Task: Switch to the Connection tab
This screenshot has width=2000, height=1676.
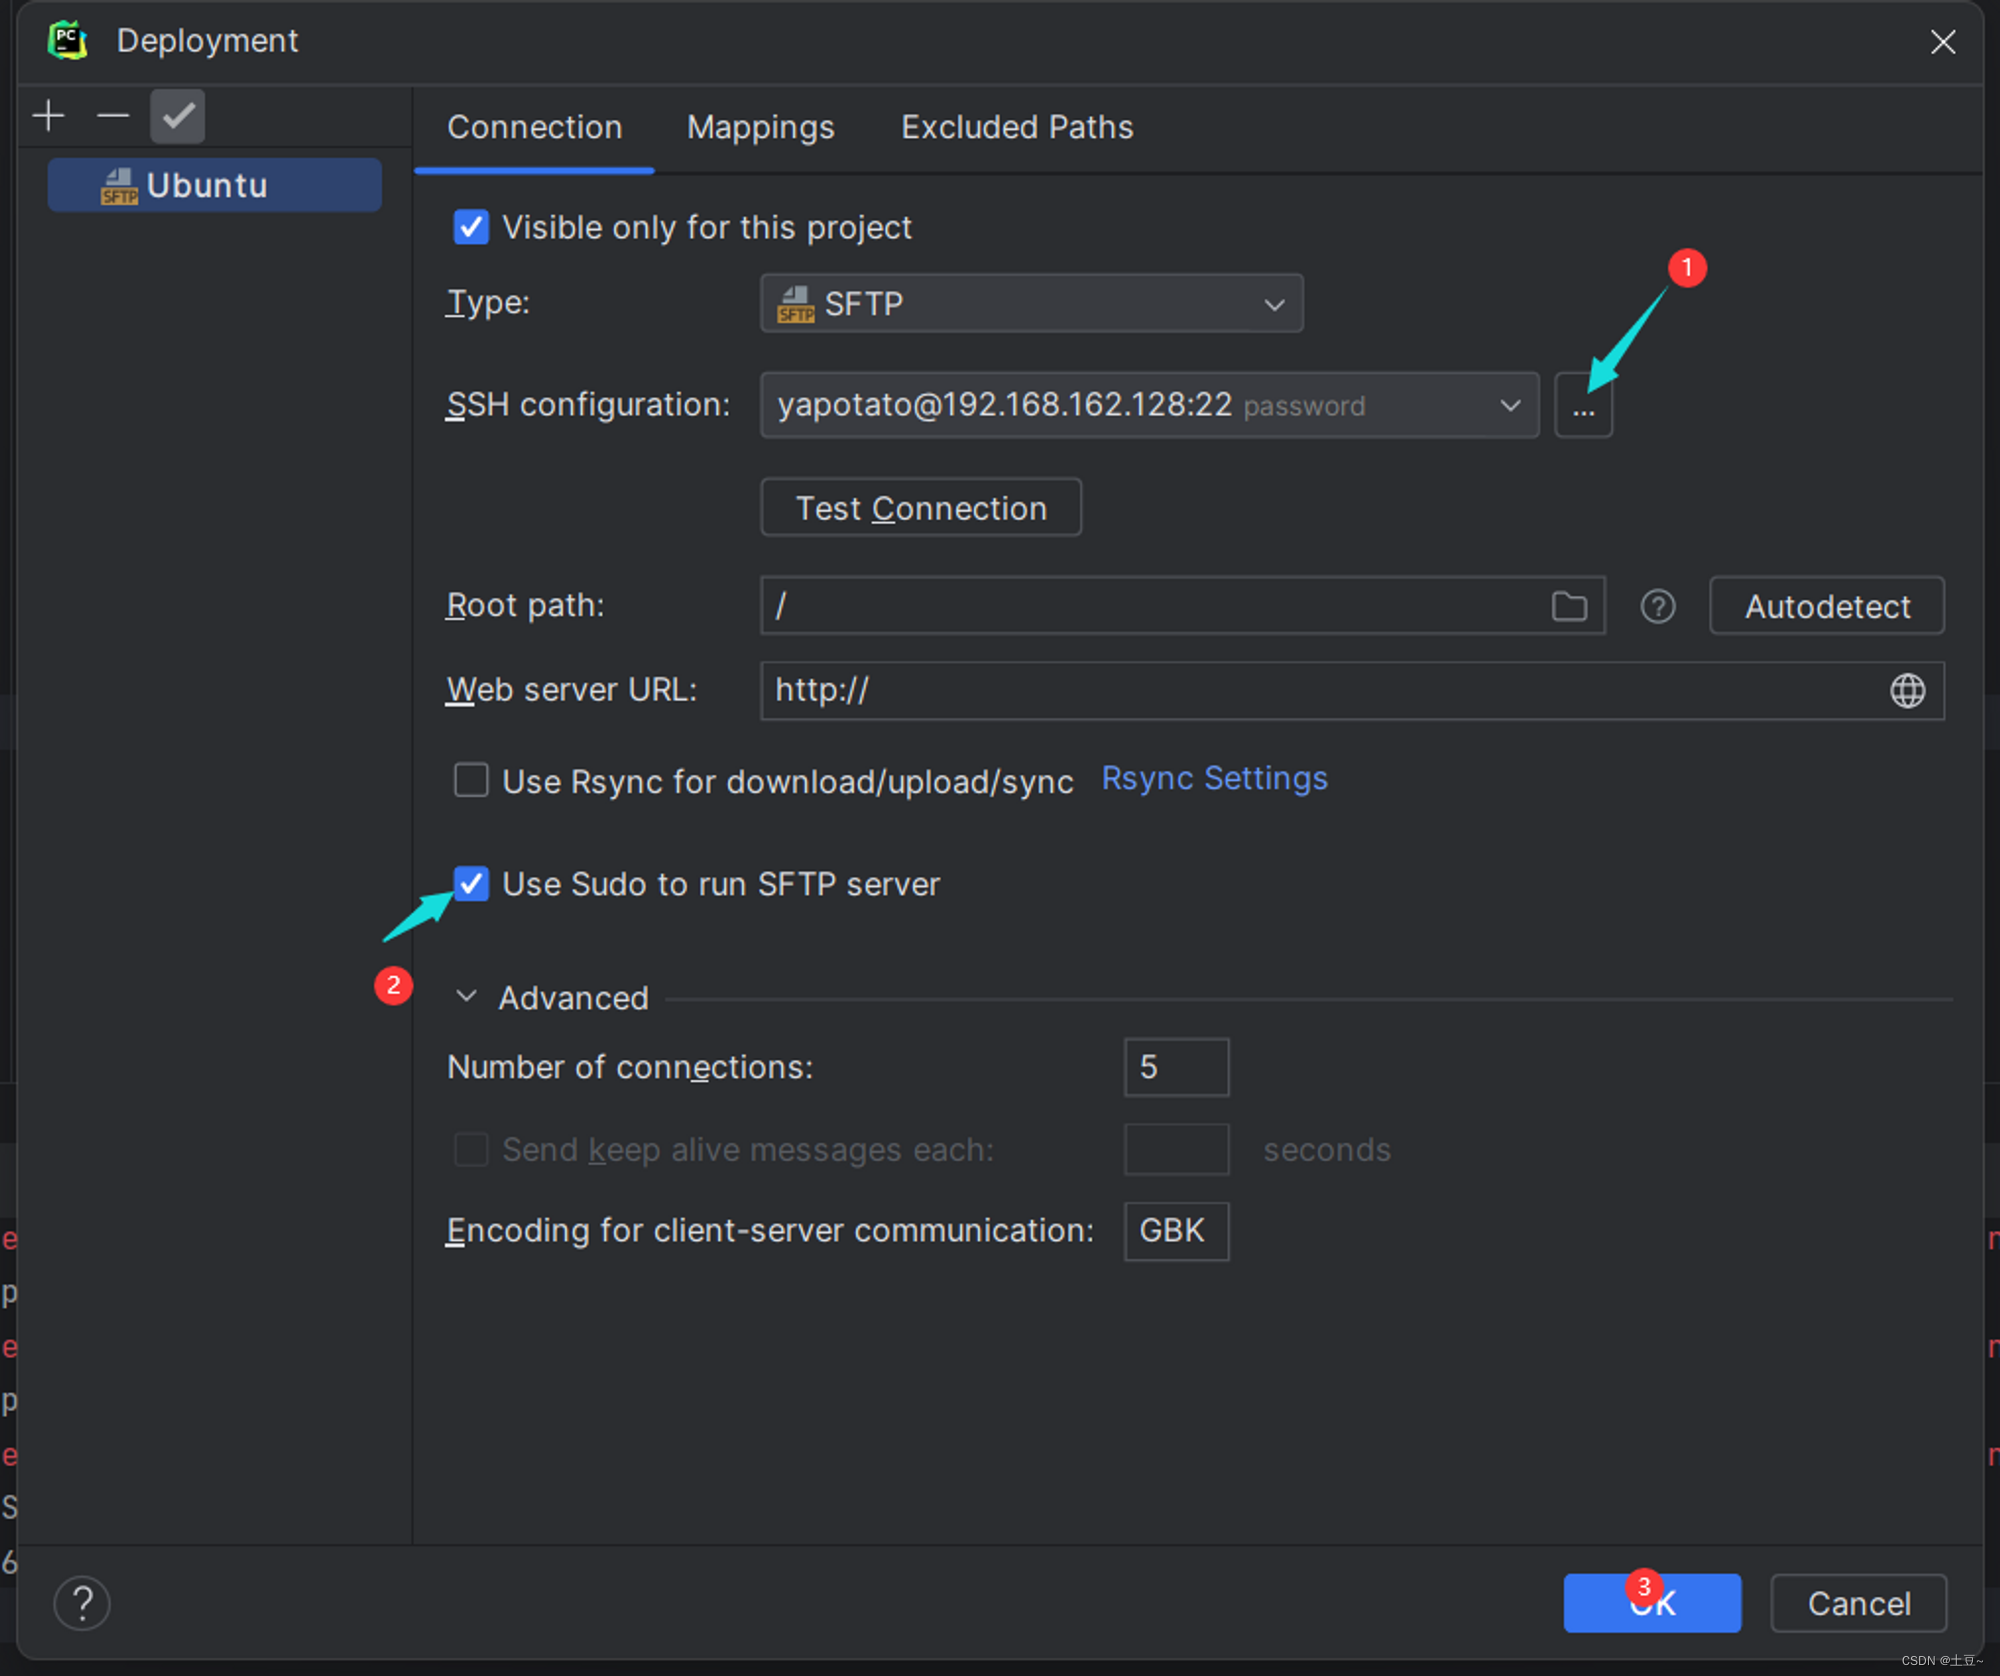Action: tap(534, 128)
